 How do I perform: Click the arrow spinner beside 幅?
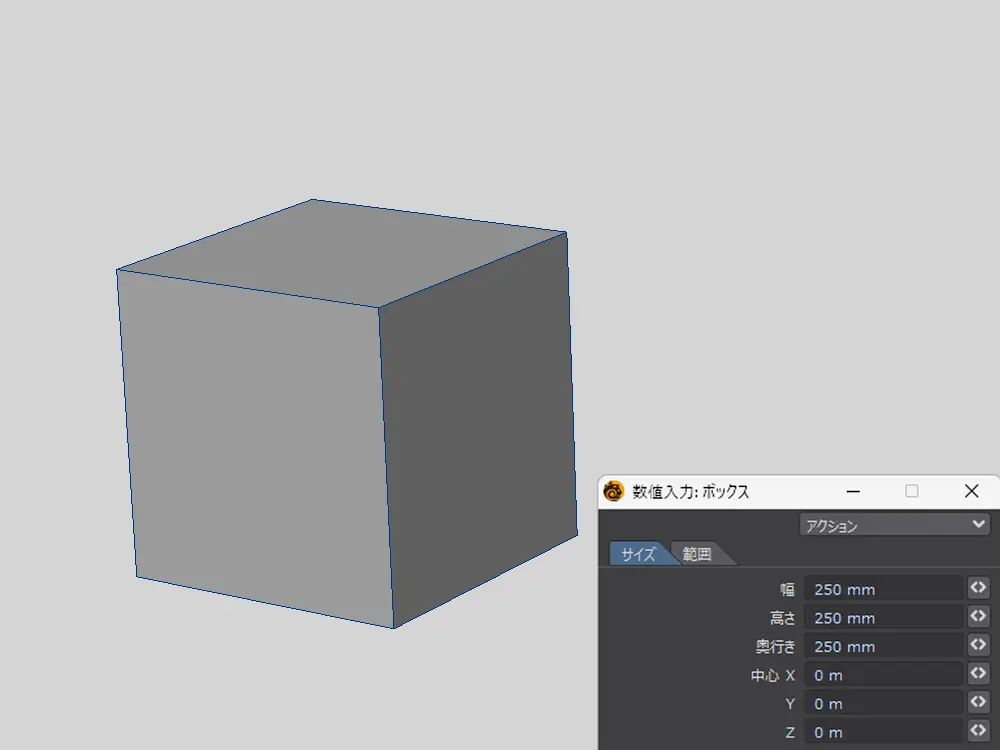pyautogui.click(x=978, y=588)
